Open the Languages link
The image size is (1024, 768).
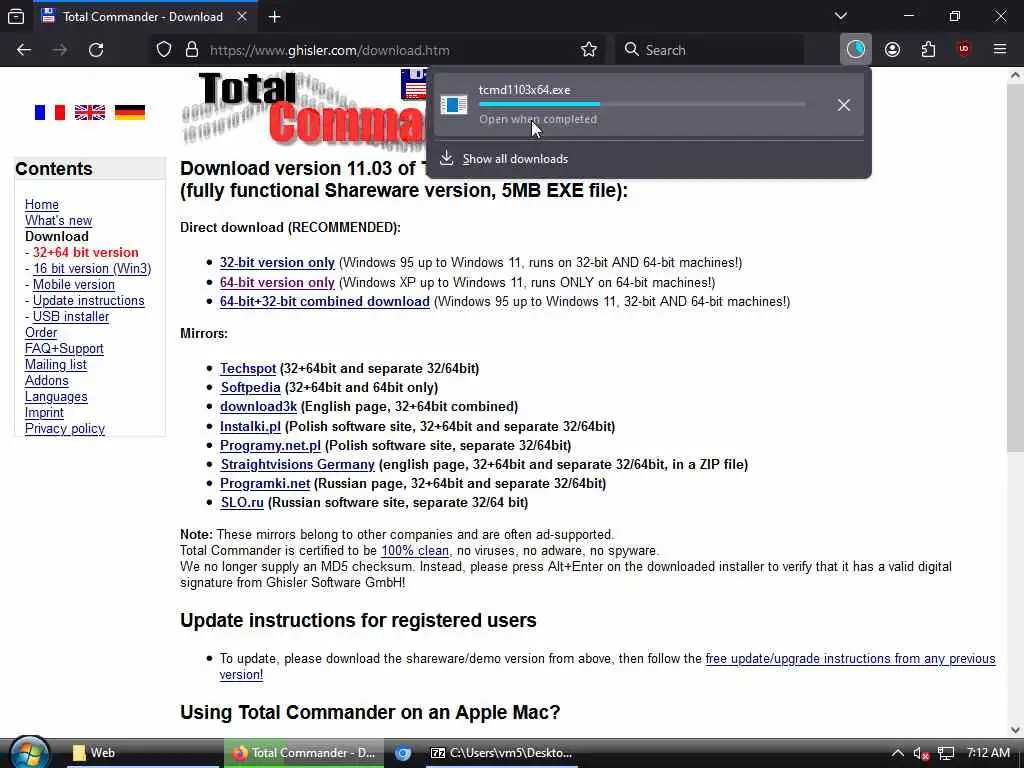(x=56, y=396)
